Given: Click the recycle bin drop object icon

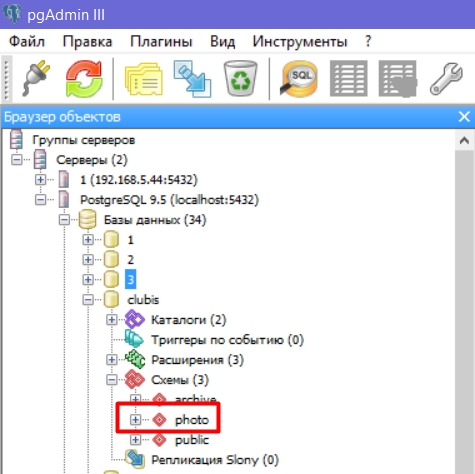Looking at the screenshot, I should pos(240,79).
